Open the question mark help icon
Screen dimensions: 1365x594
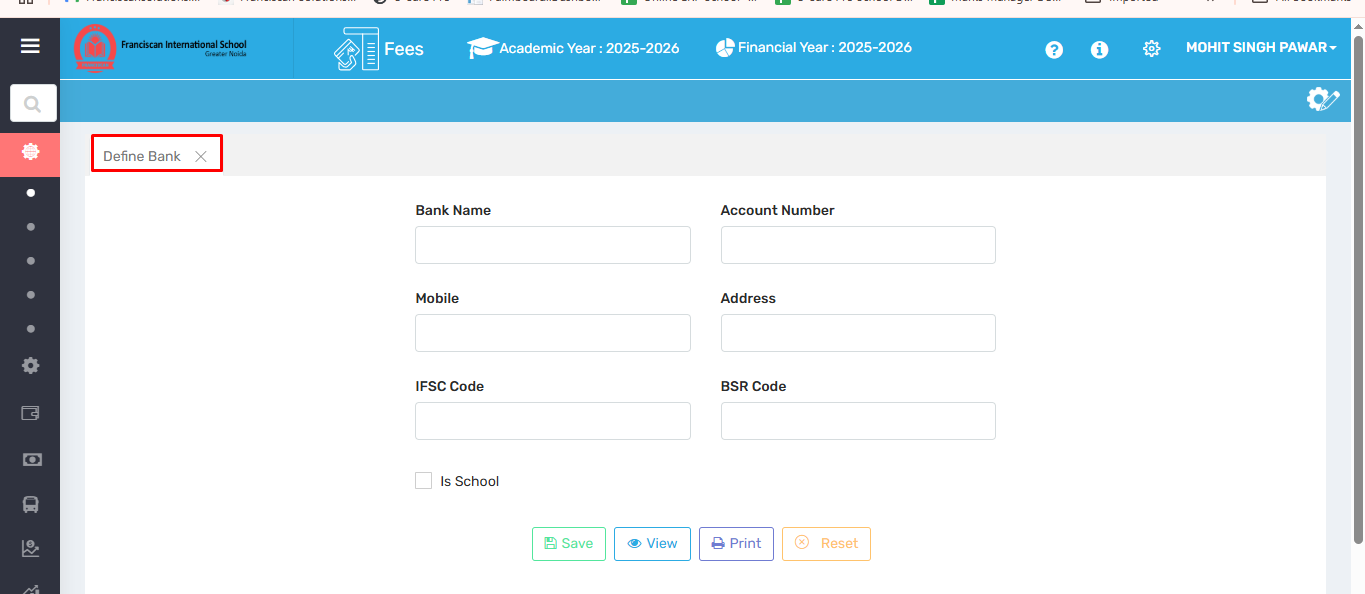pyautogui.click(x=1054, y=49)
